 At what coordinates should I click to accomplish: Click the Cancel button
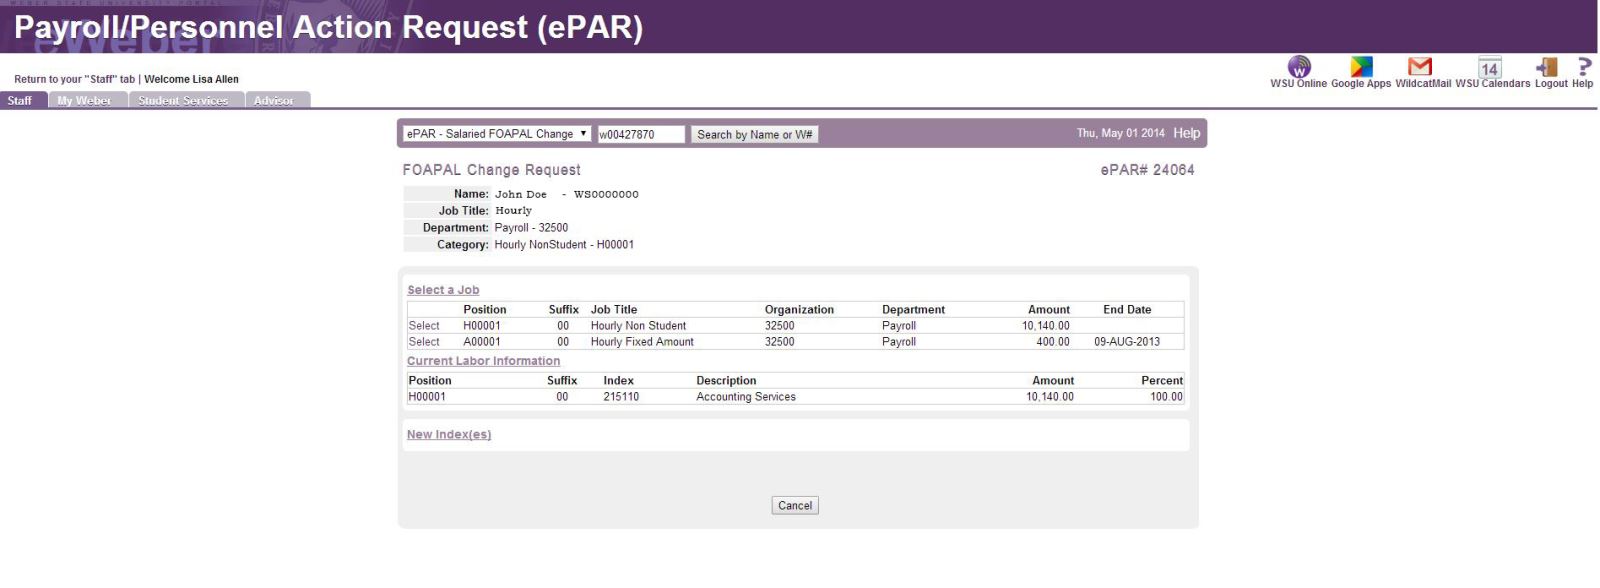tap(795, 506)
